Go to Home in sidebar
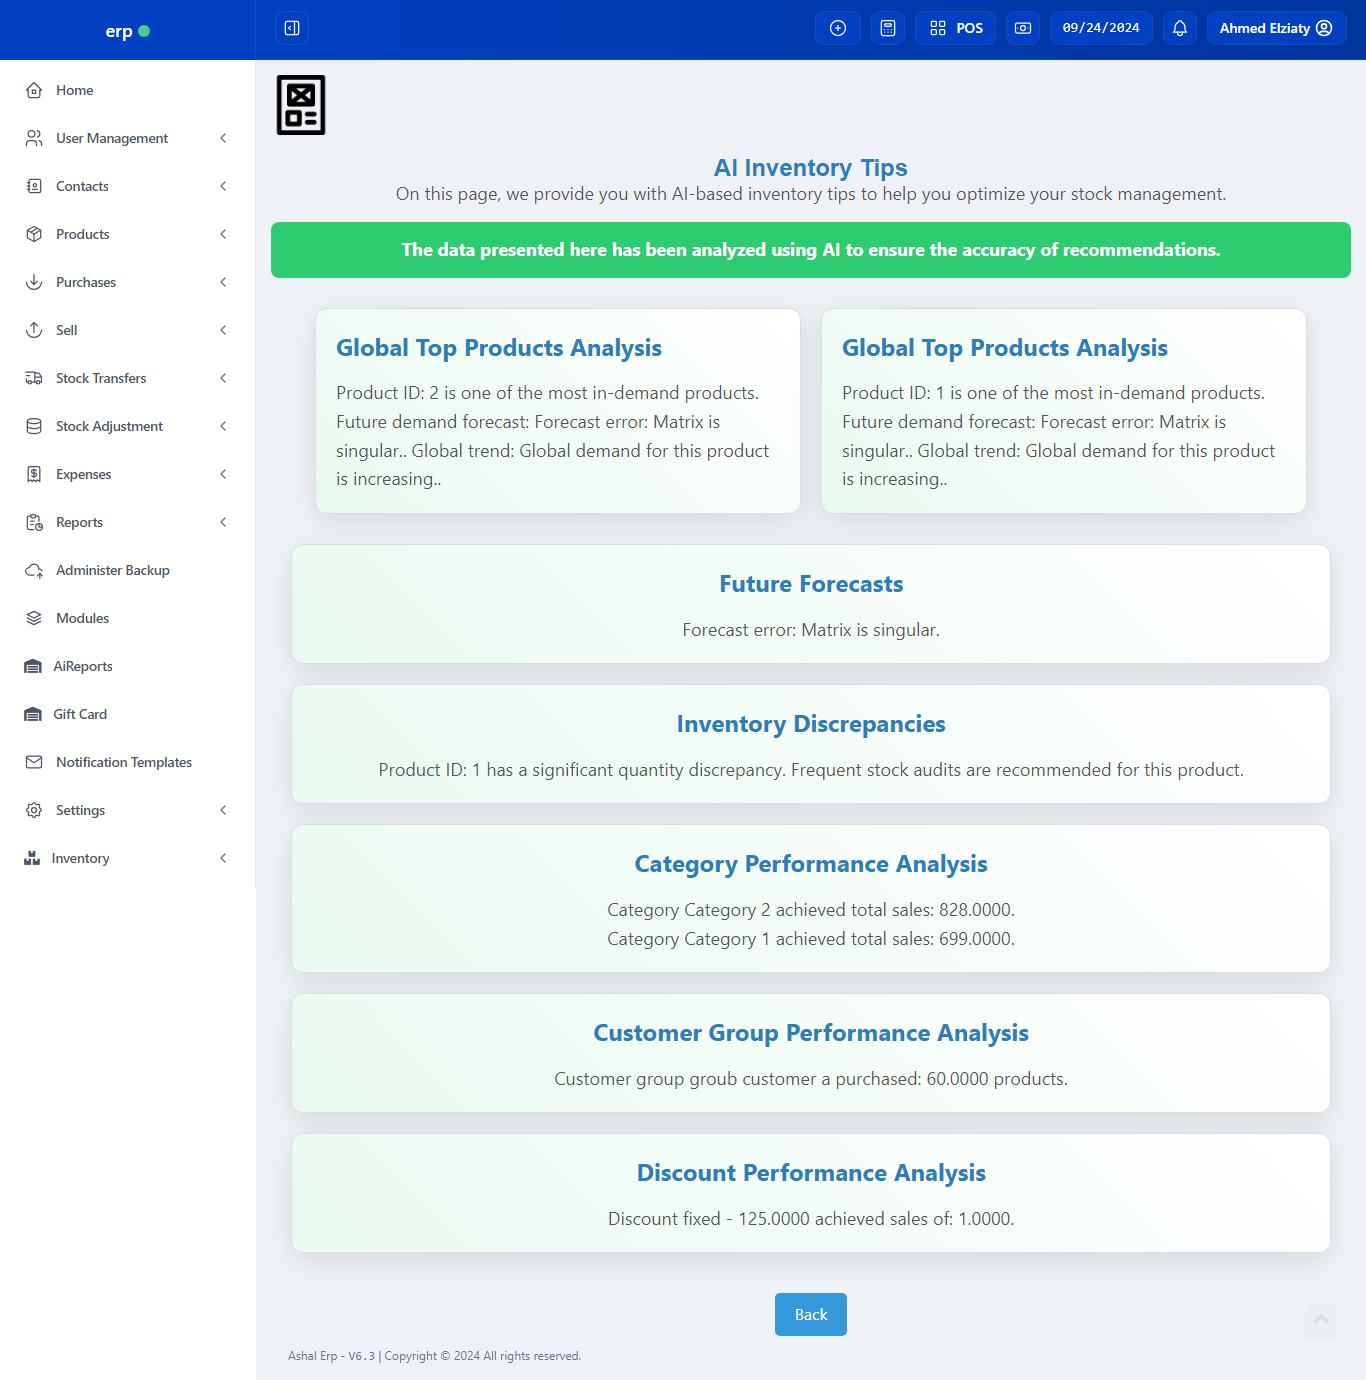The height and width of the screenshot is (1380, 1366). point(75,90)
